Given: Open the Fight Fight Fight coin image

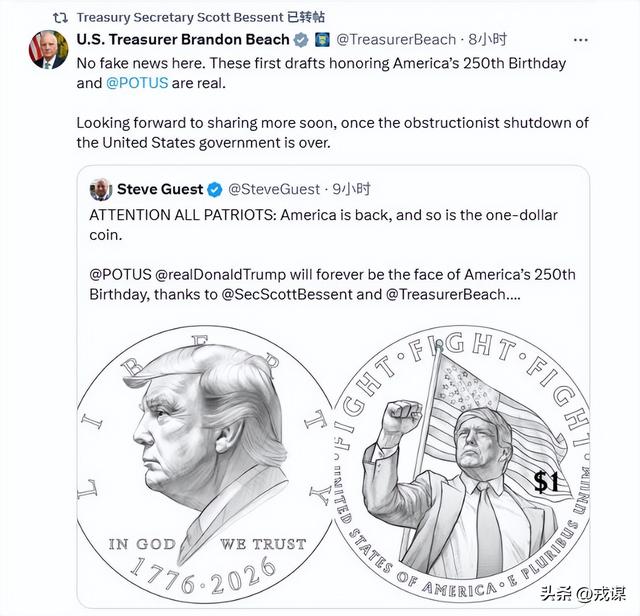Looking at the screenshot, I should (461, 465).
